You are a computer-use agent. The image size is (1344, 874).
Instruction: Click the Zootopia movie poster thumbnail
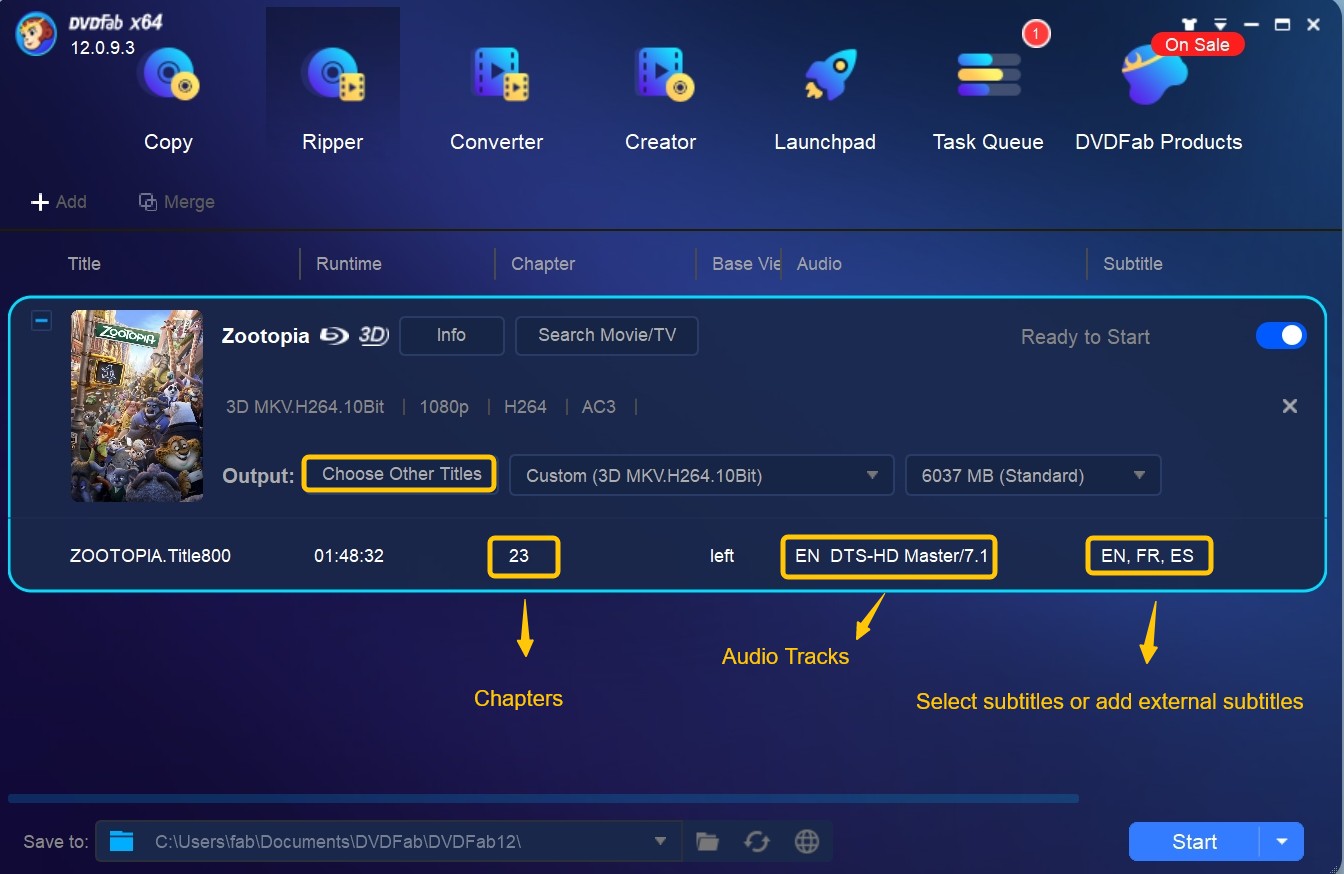[x=137, y=405]
